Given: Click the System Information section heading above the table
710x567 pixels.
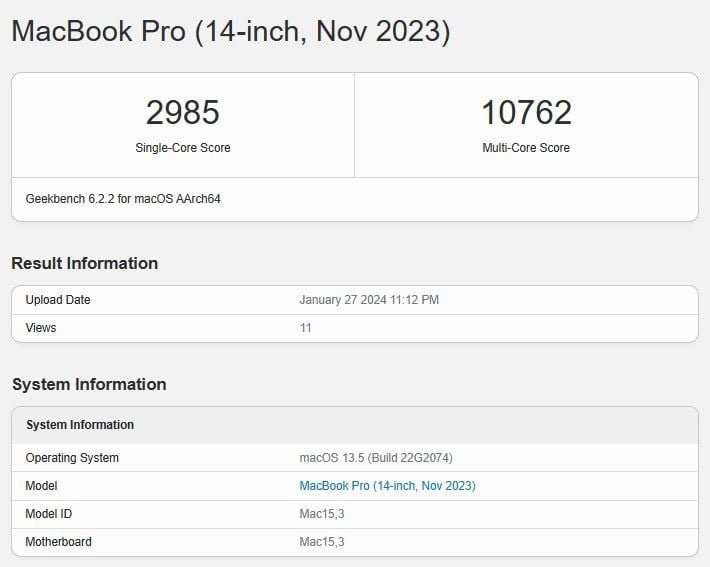Looking at the screenshot, I should point(89,384).
